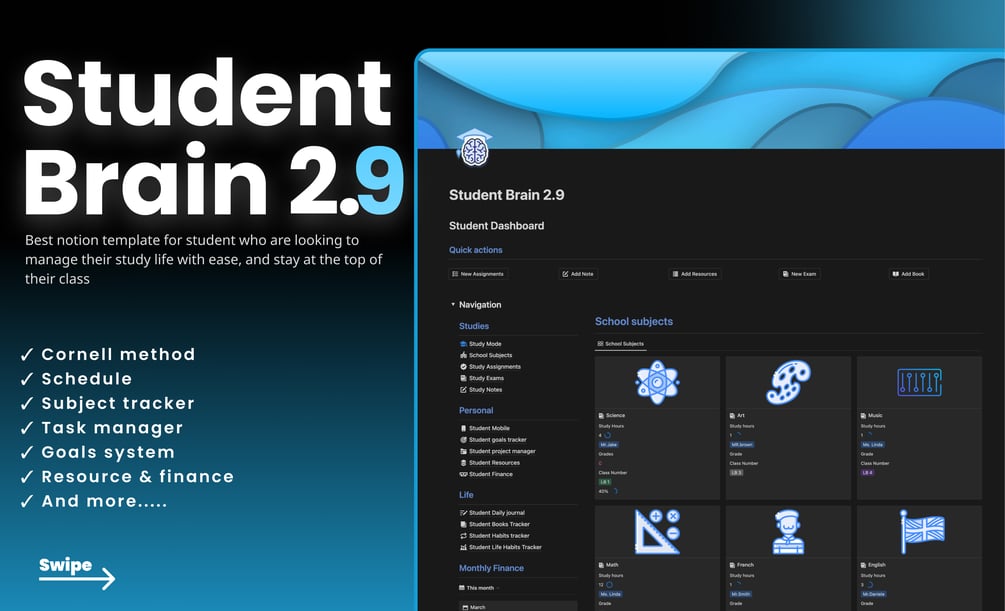Open the Student Resources page
Viewport: 1005px width, 611px height.
pos(494,463)
